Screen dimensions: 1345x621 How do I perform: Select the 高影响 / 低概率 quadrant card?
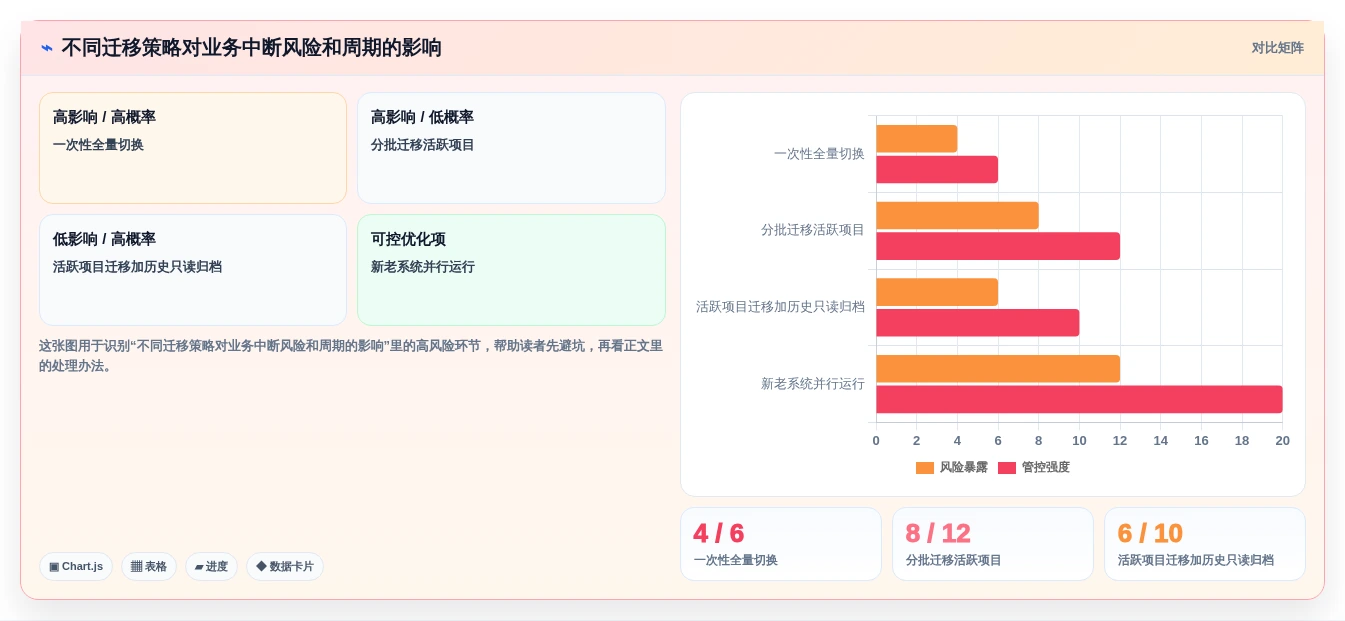tap(511, 148)
